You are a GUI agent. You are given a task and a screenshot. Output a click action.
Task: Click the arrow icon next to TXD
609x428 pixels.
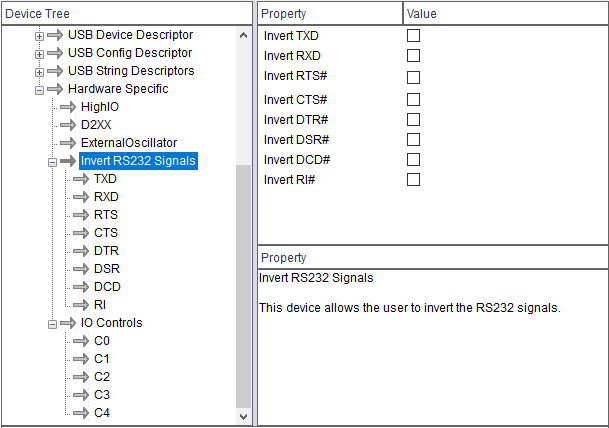coord(80,179)
